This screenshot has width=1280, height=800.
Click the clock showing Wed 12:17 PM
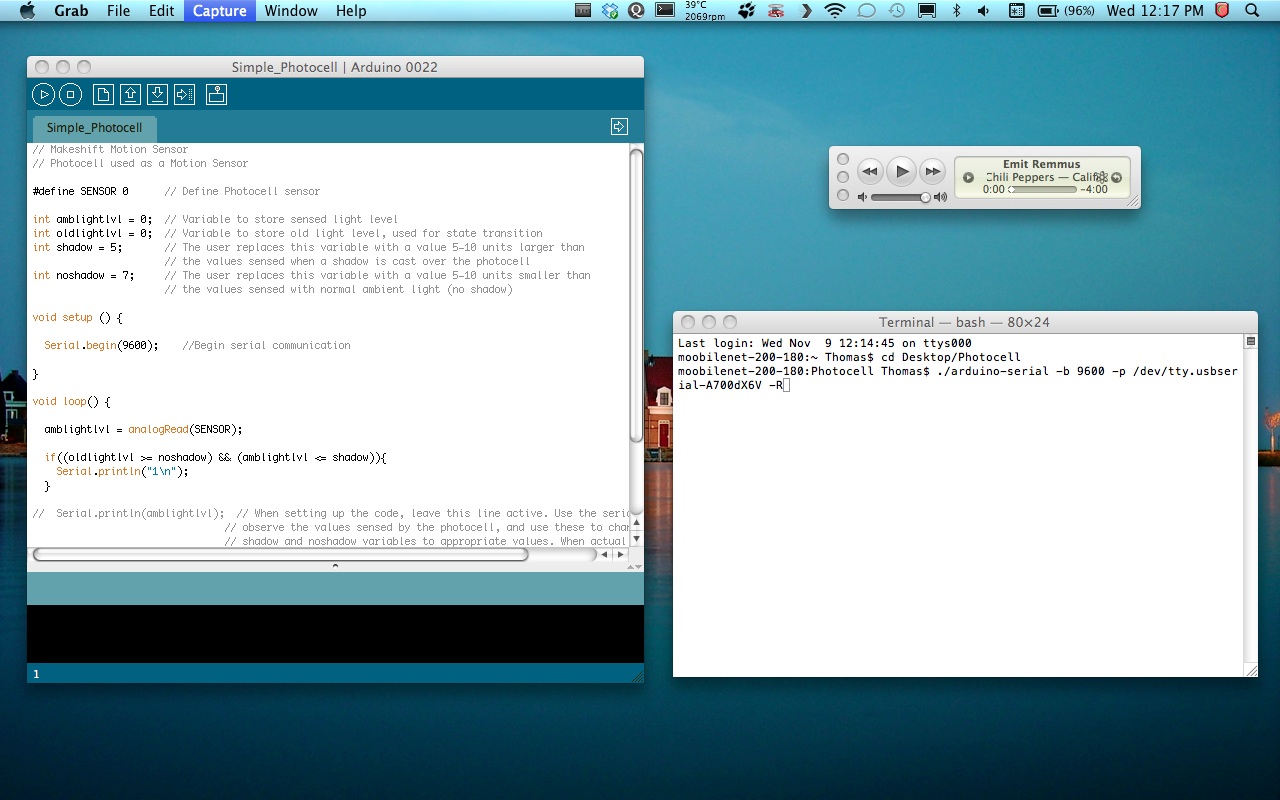(1155, 11)
